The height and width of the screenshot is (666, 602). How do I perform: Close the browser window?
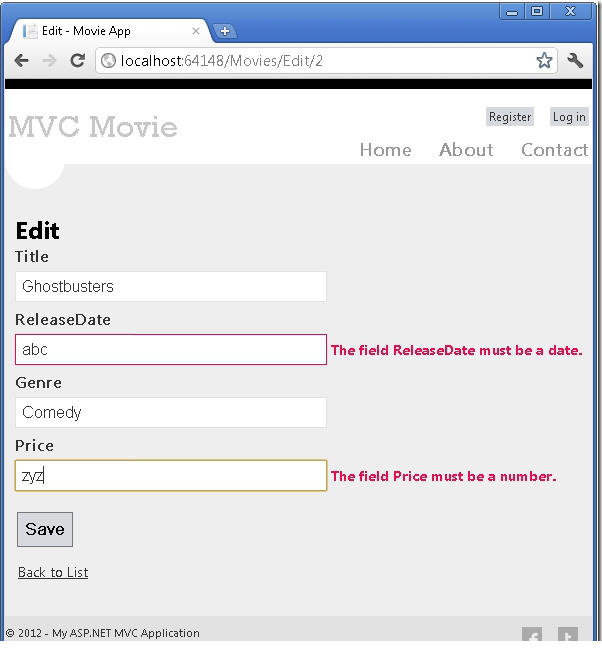tap(571, 11)
